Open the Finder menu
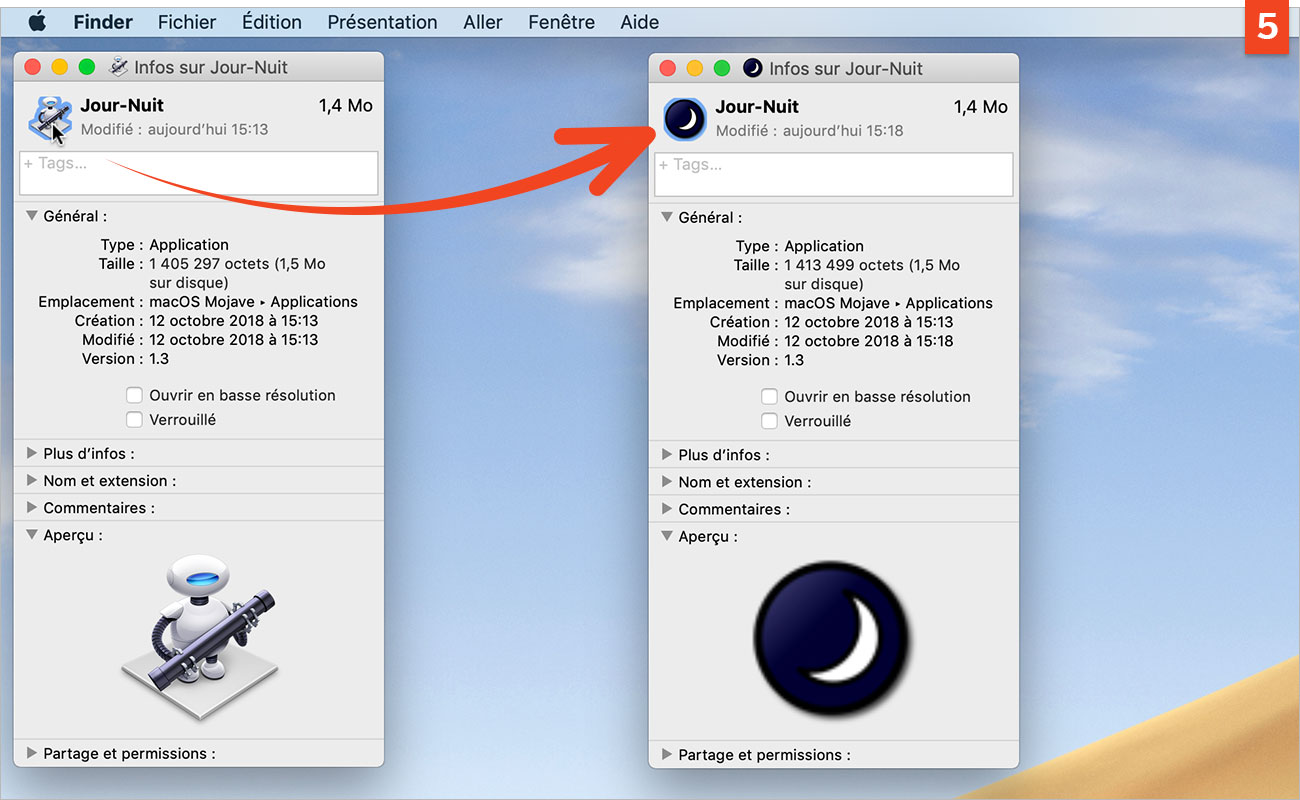 tap(103, 21)
